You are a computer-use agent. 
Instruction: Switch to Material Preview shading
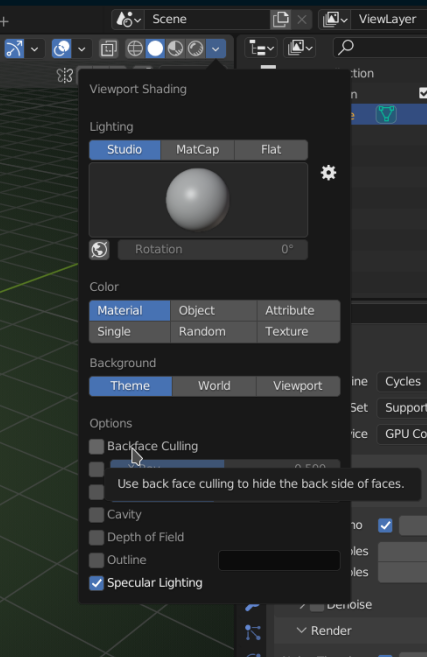pyautogui.click(x=175, y=49)
